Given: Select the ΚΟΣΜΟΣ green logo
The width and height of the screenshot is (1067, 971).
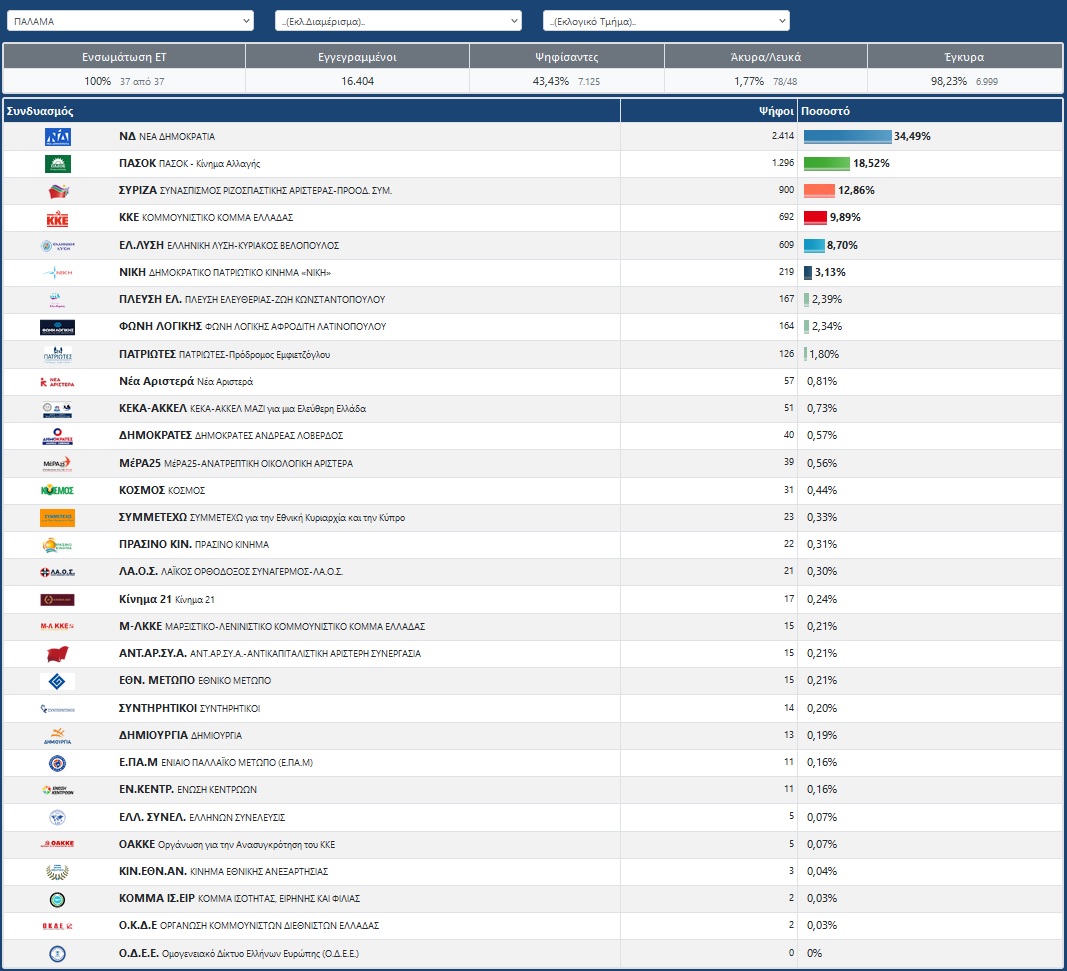Looking at the screenshot, I should point(58,491).
